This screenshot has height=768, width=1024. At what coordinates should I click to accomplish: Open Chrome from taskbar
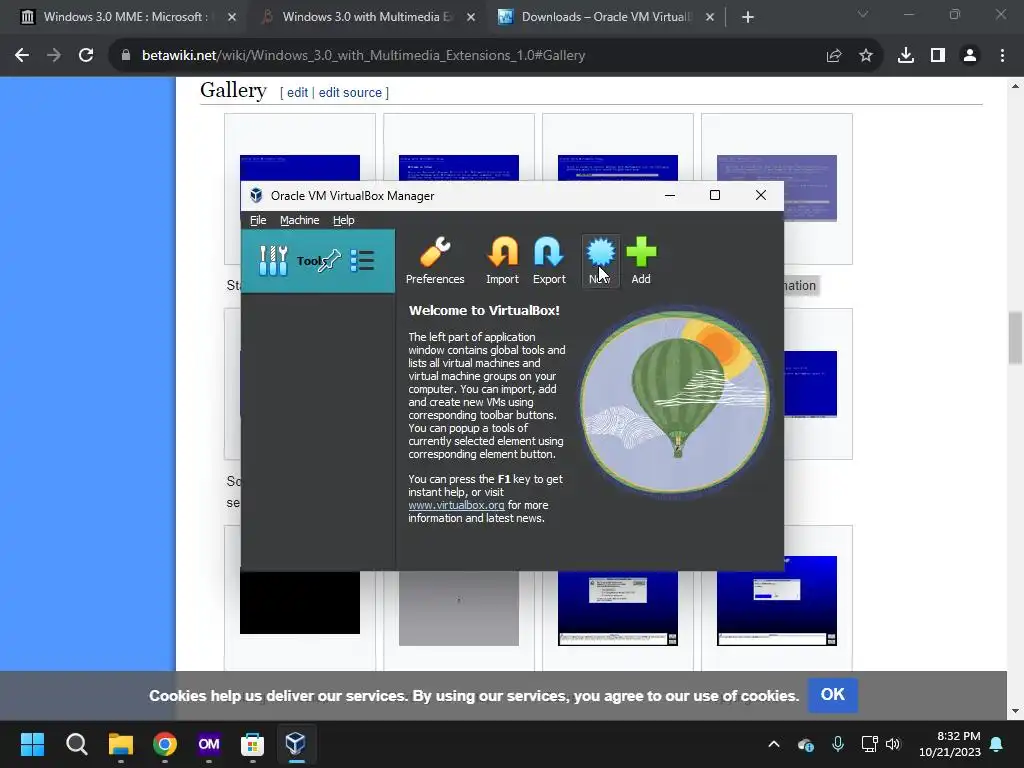click(165, 744)
